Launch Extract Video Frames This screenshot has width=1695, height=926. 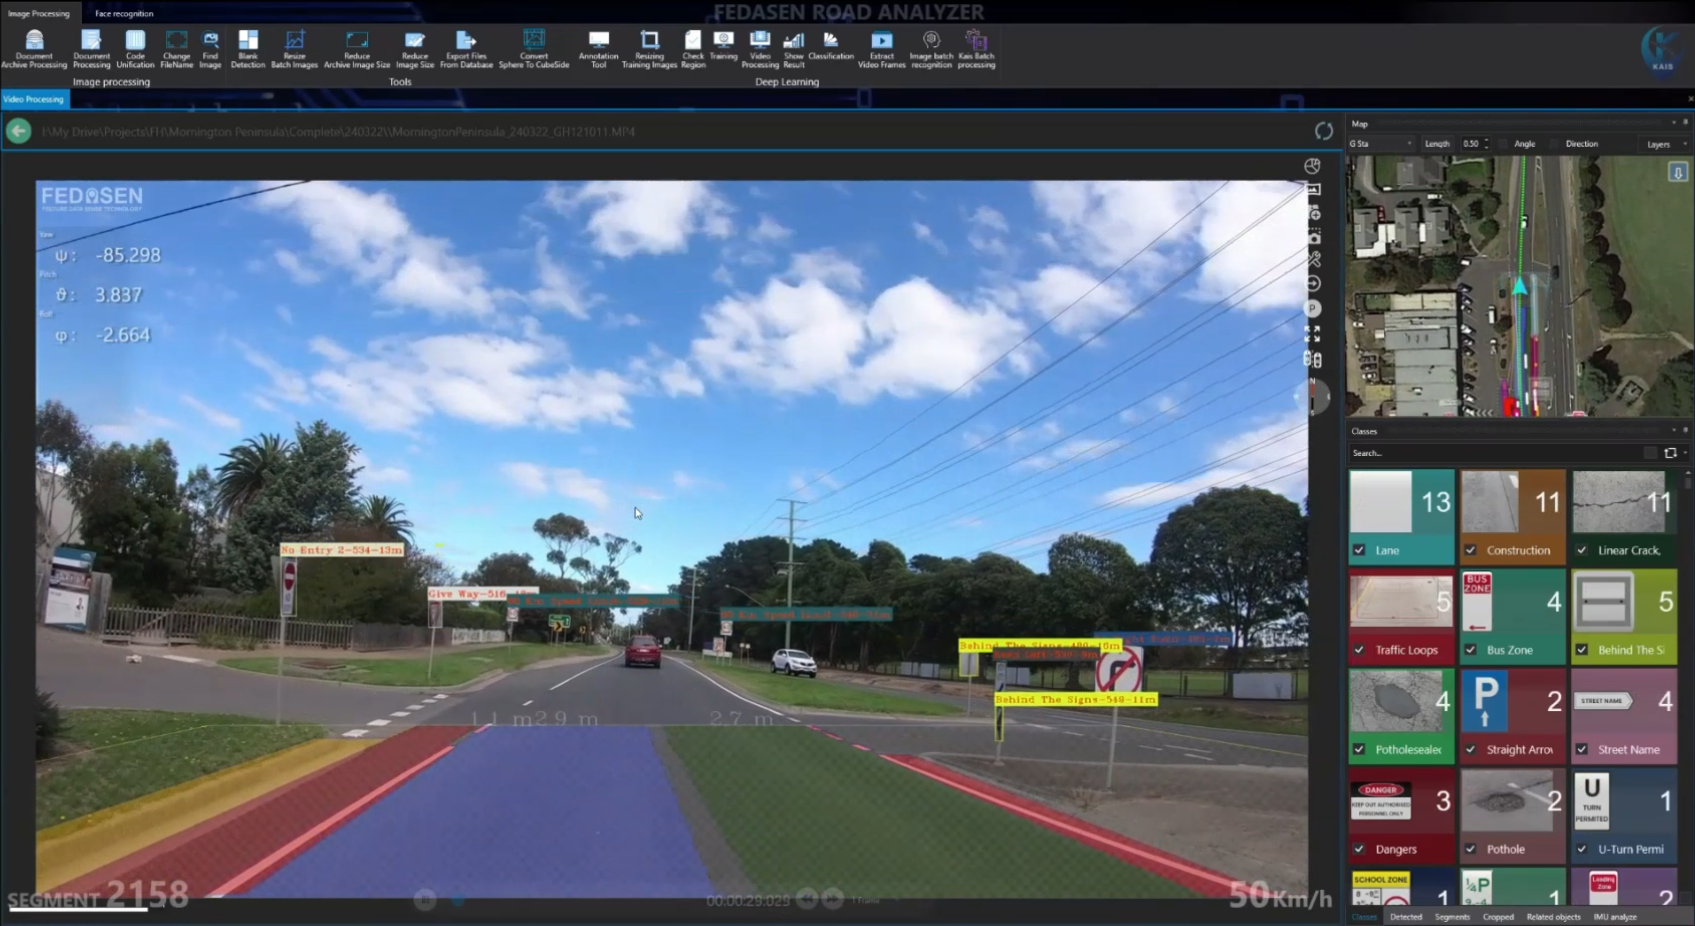coord(881,47)
